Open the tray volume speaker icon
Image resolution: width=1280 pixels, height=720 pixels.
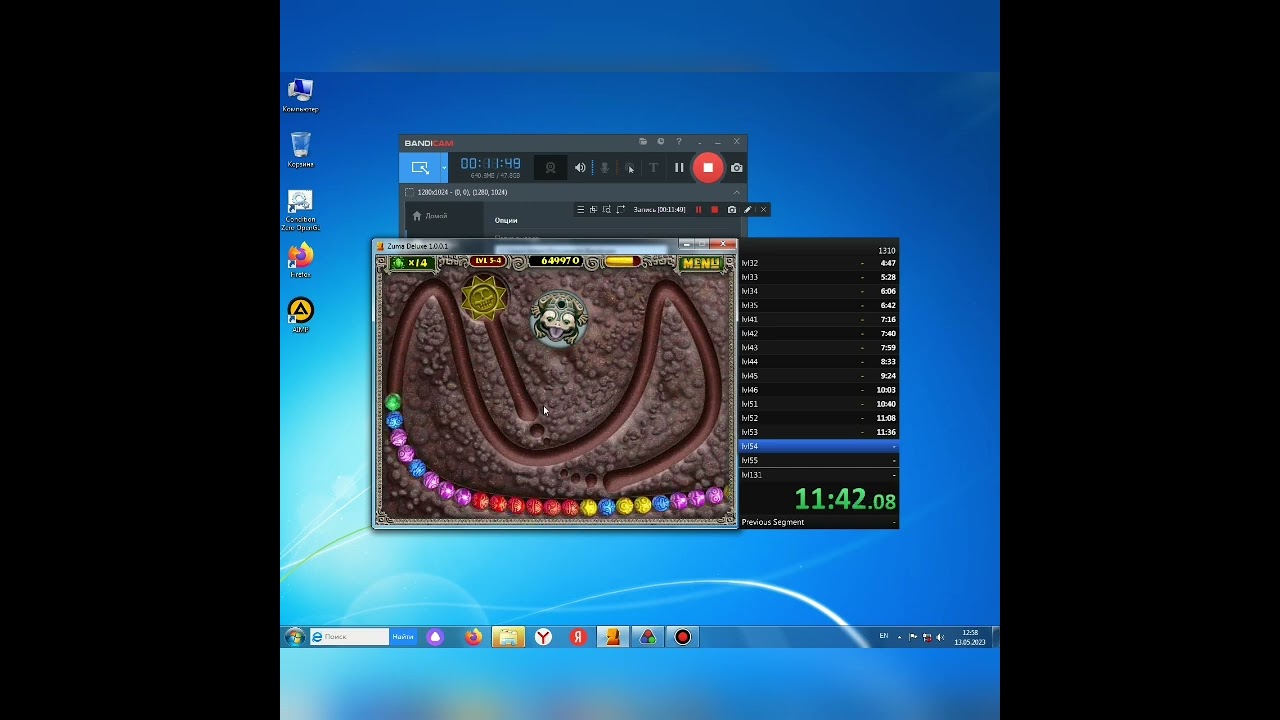[940, 637]
